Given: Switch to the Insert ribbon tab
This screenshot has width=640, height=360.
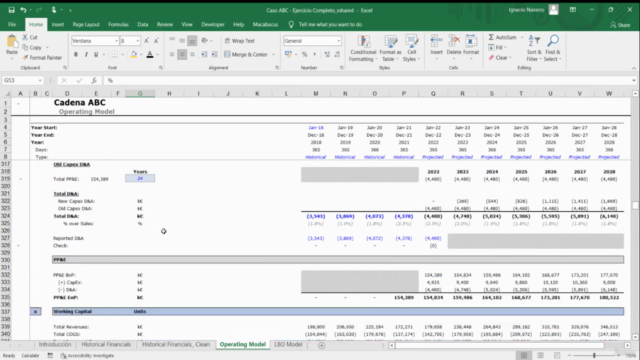Looking at the screenshot, I should pos(58,24).
